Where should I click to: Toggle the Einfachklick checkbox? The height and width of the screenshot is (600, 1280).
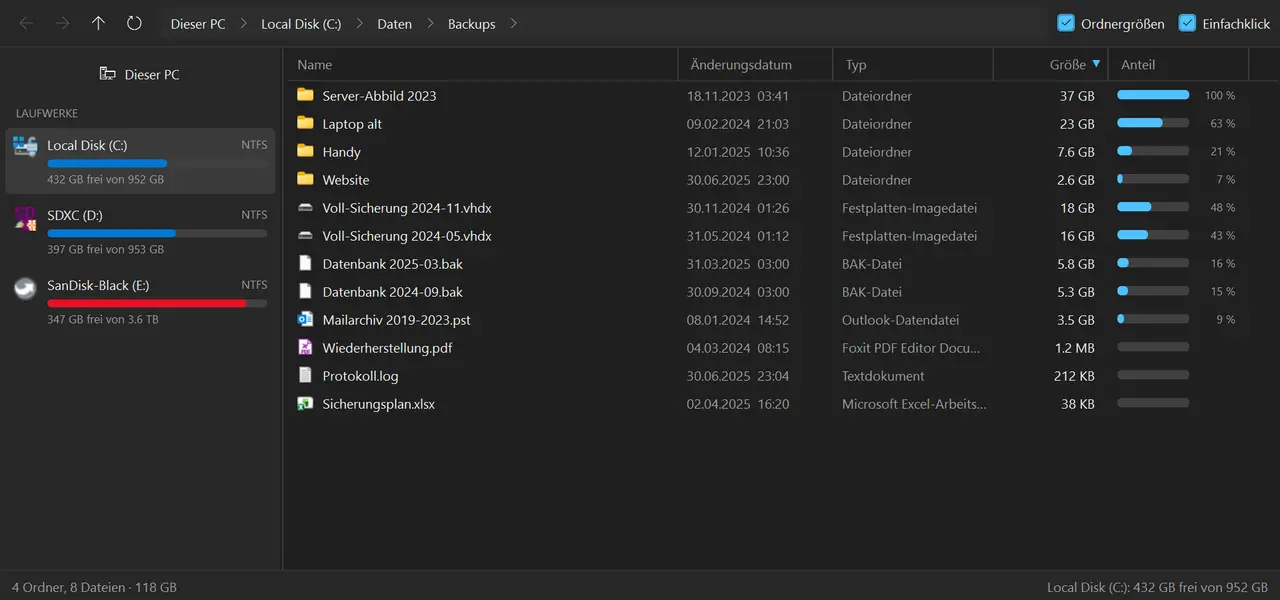point(1187,23)
